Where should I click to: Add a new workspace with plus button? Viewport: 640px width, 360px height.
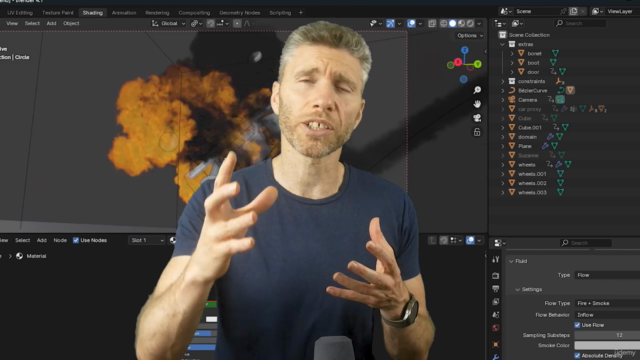[301, 13]
